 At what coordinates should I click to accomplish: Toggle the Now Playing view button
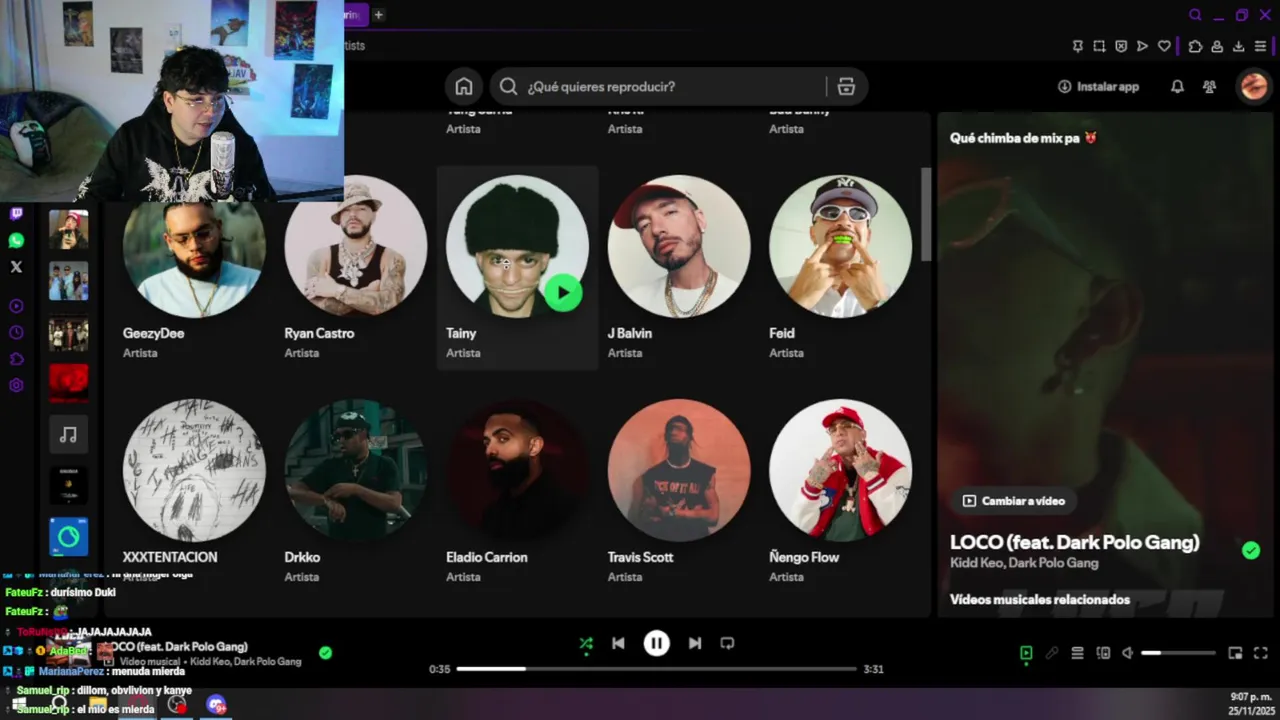click(x=1026, y=653)
